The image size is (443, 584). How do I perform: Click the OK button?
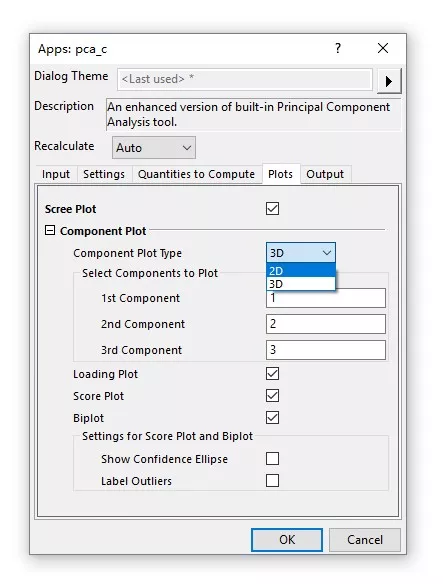tap(287, 540)
